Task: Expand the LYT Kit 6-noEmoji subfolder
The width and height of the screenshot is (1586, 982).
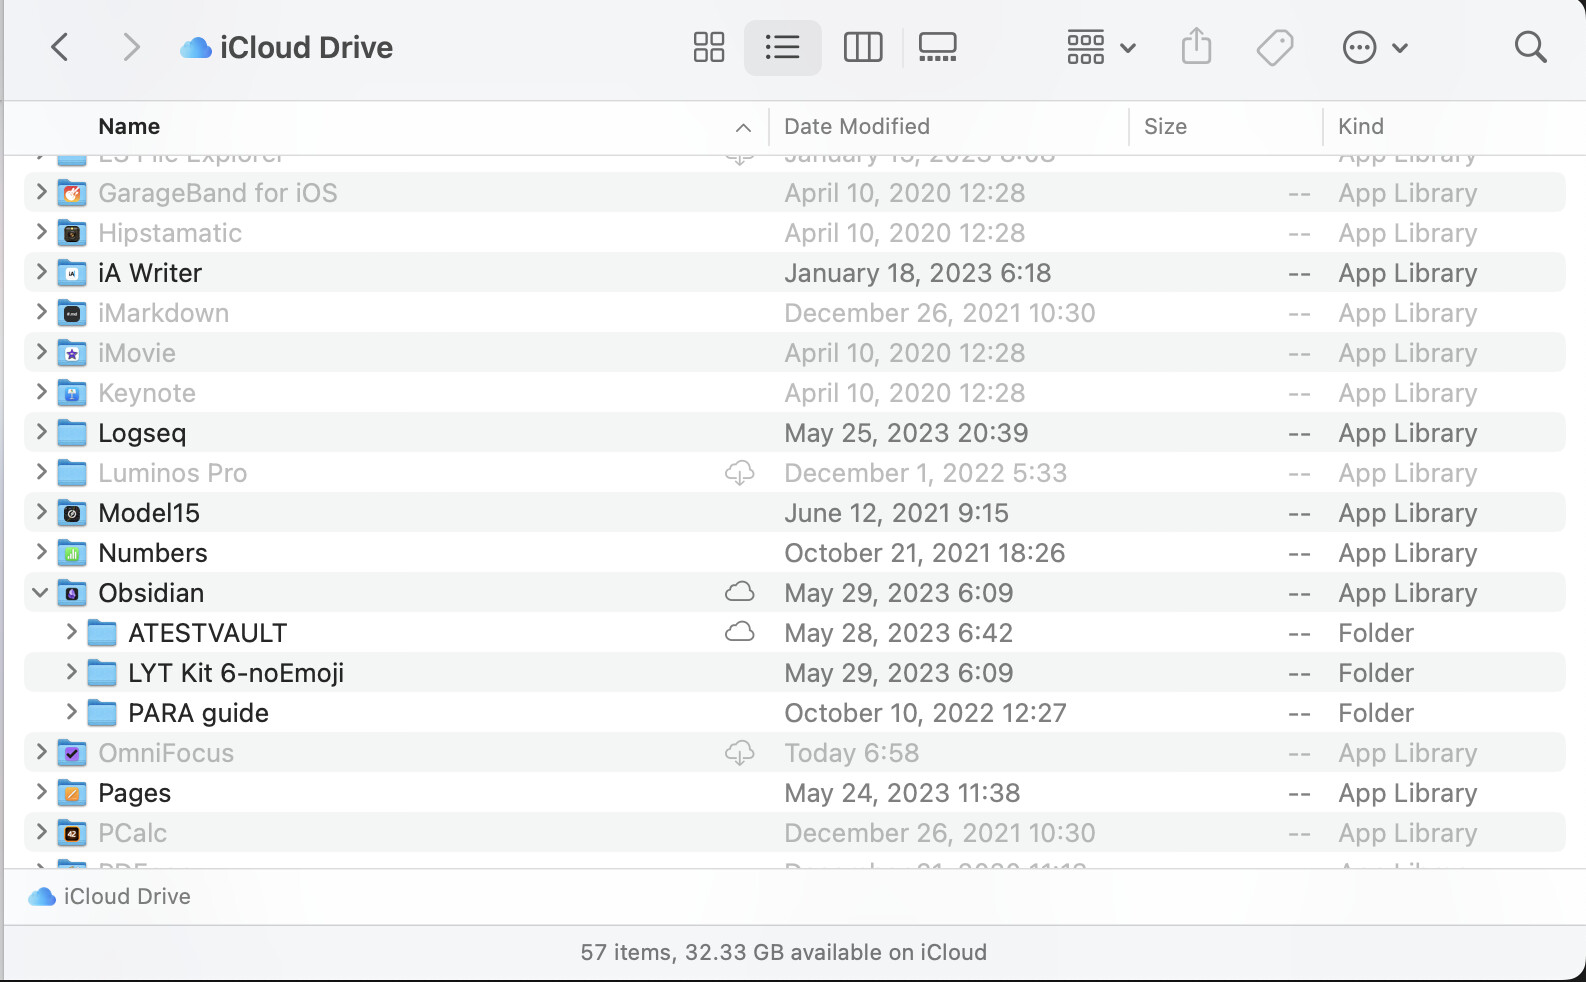Action: point(71,672)
